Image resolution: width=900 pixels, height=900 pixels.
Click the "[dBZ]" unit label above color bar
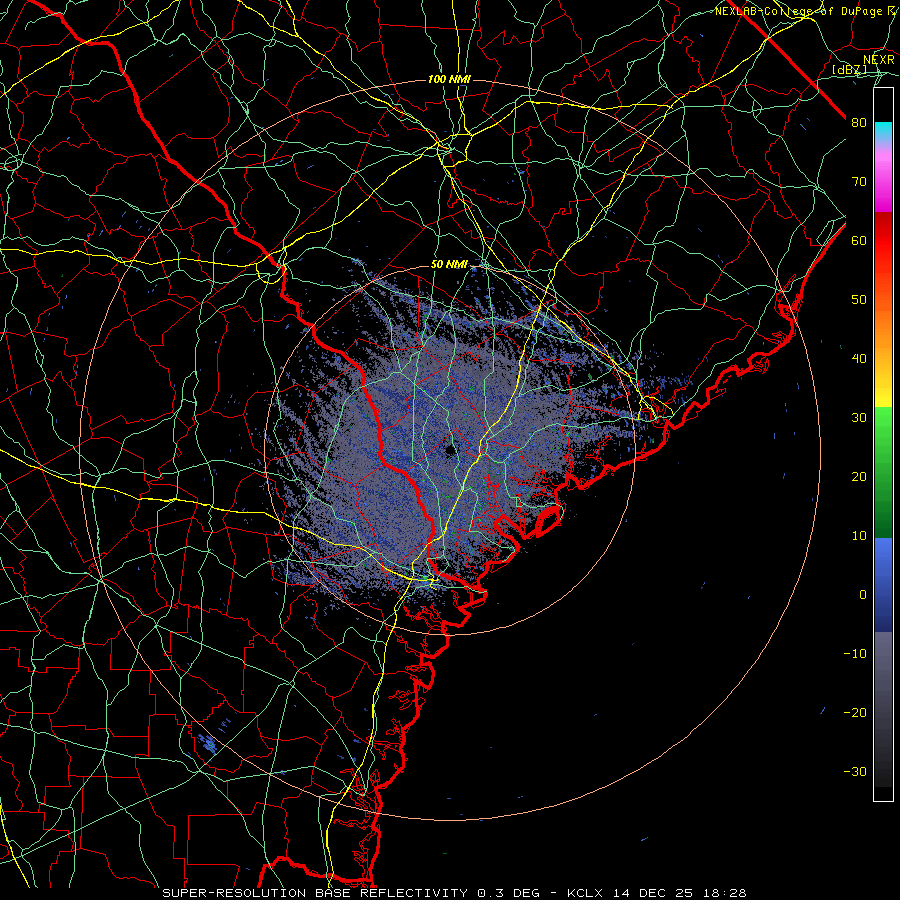click(850, 70)
